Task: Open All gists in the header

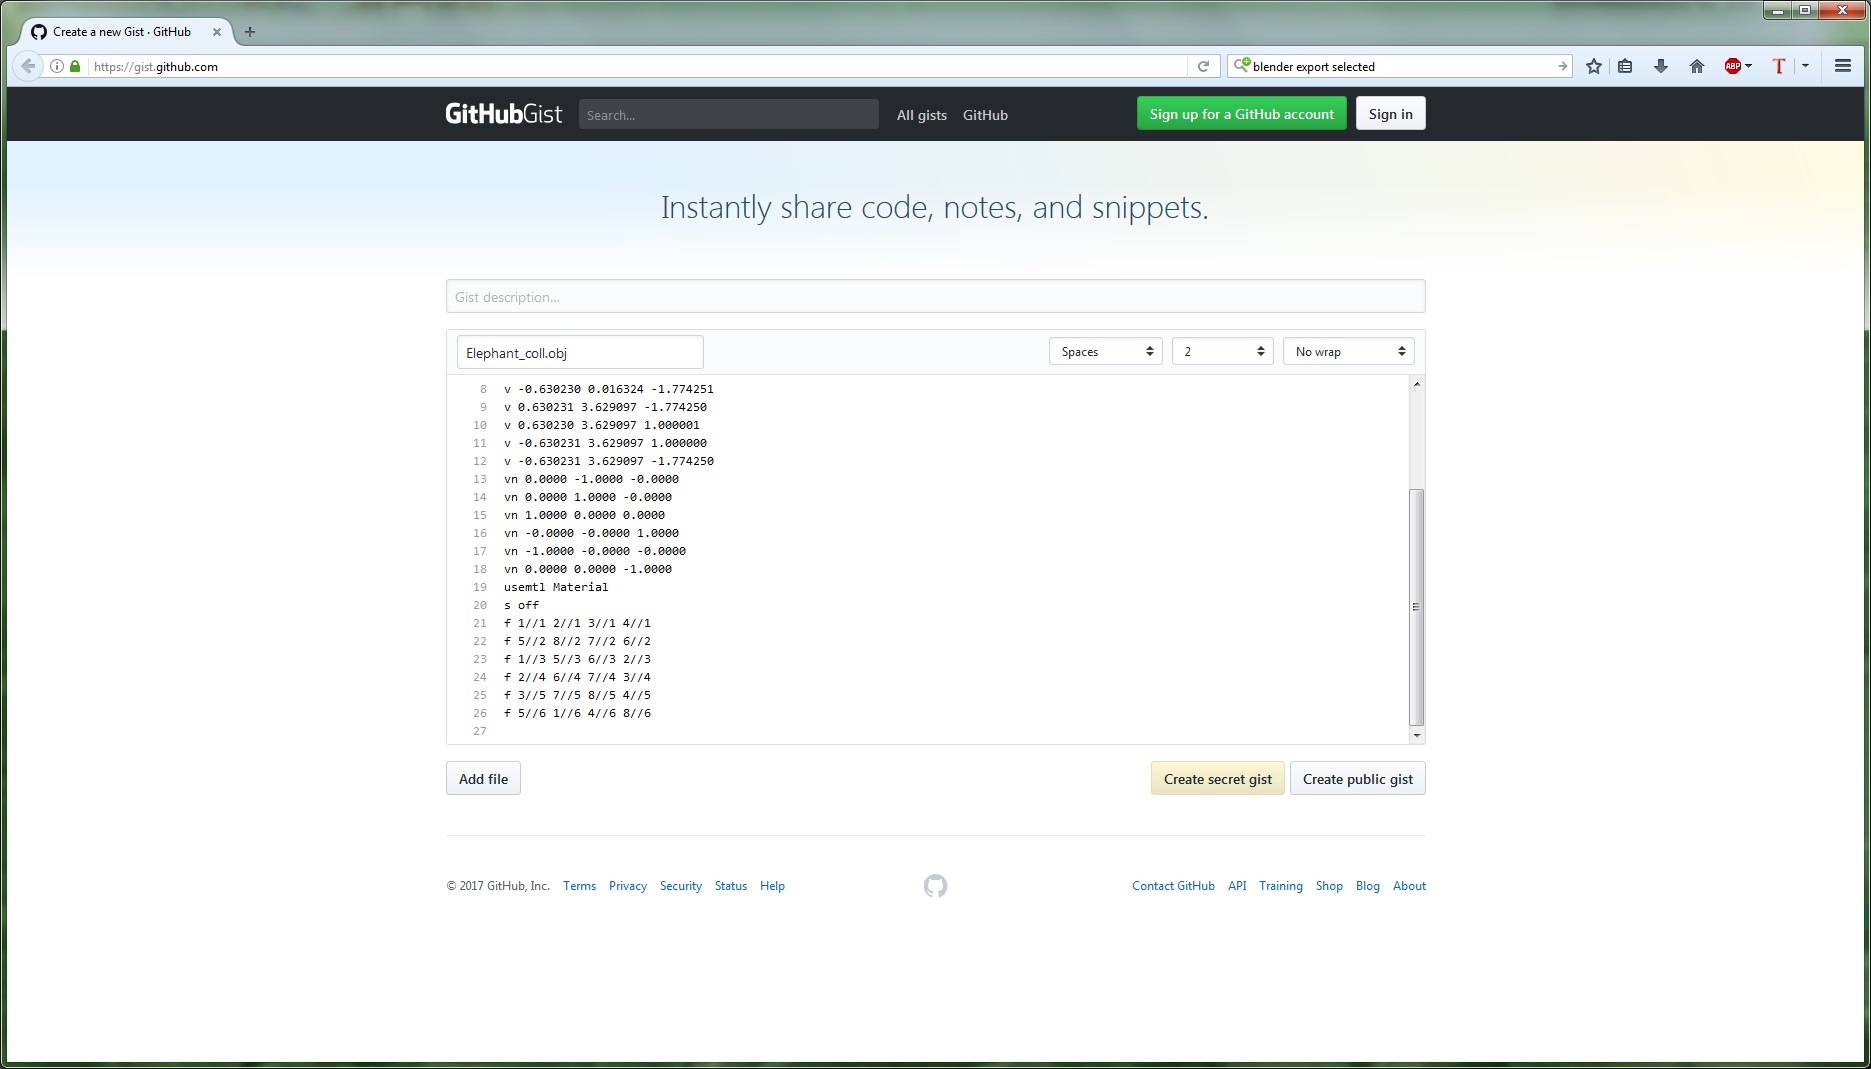Action: point(921,115)
